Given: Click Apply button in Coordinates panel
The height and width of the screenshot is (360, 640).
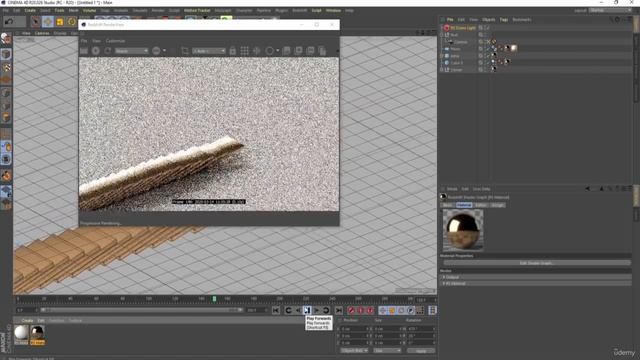Looking at the screenshot, I should (x=421, y=351).
